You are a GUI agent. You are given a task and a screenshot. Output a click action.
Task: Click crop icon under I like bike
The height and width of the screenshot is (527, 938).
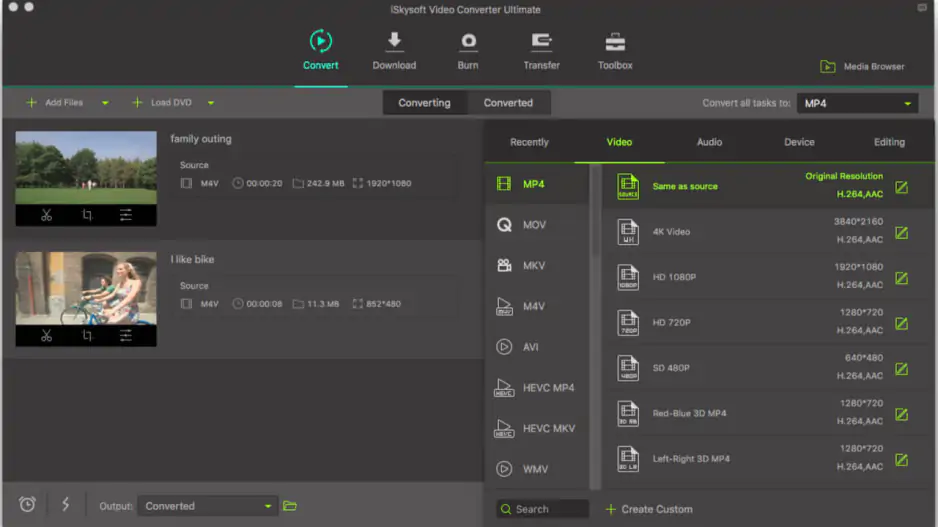[87, 336]
